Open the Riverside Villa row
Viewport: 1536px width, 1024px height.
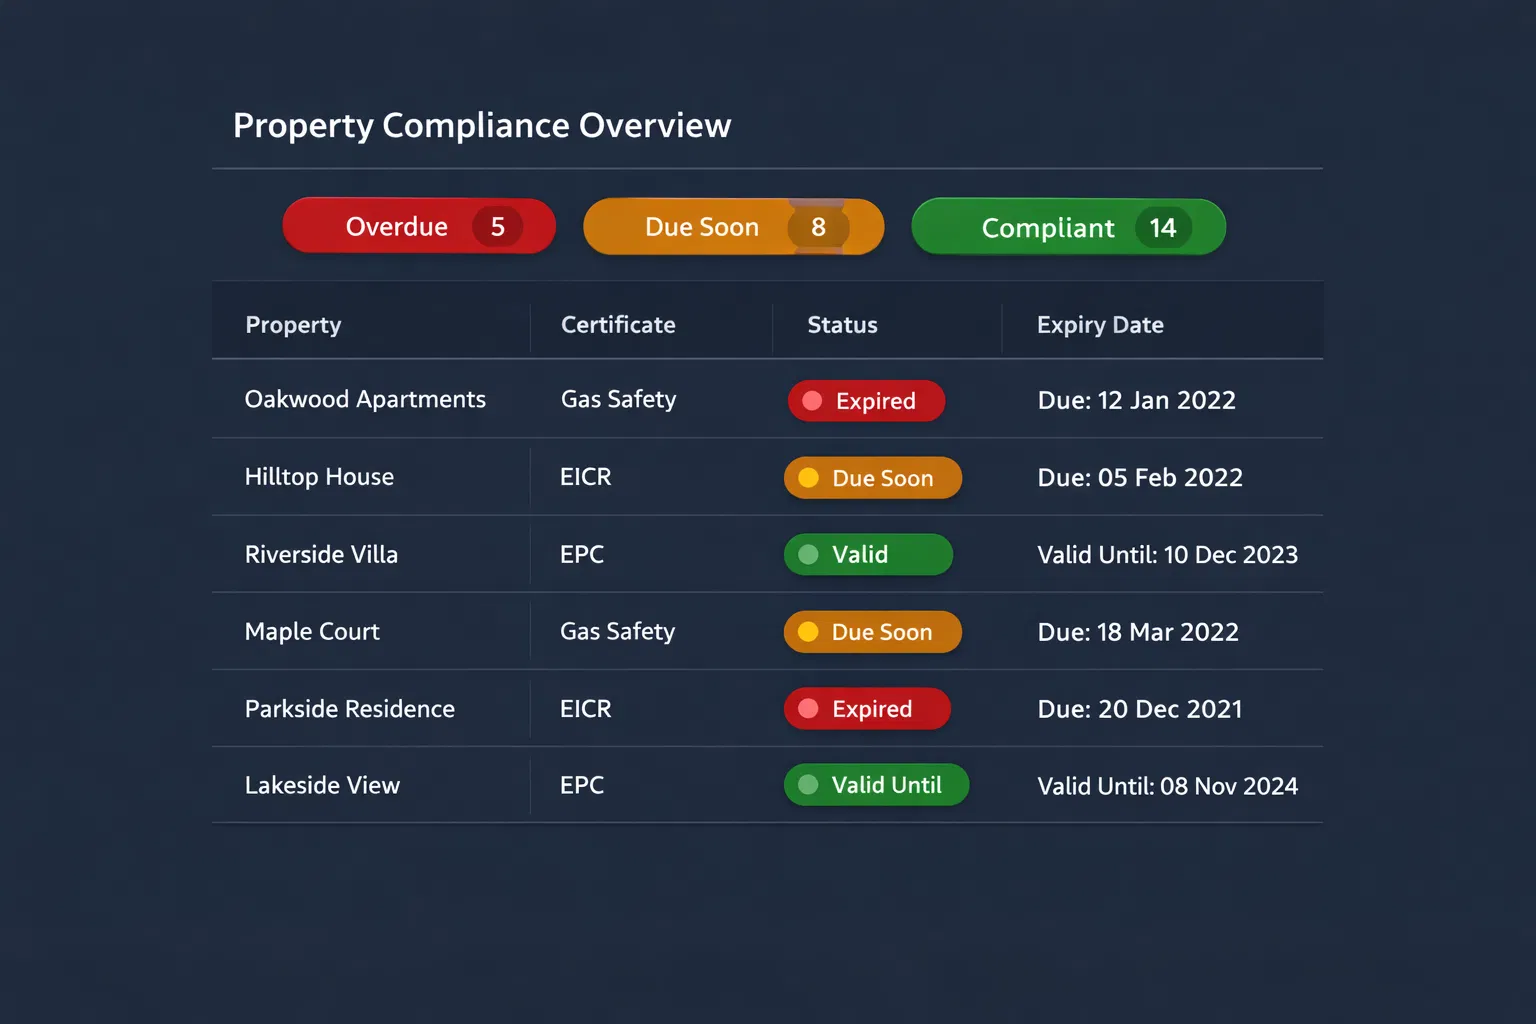coord(767,554)
